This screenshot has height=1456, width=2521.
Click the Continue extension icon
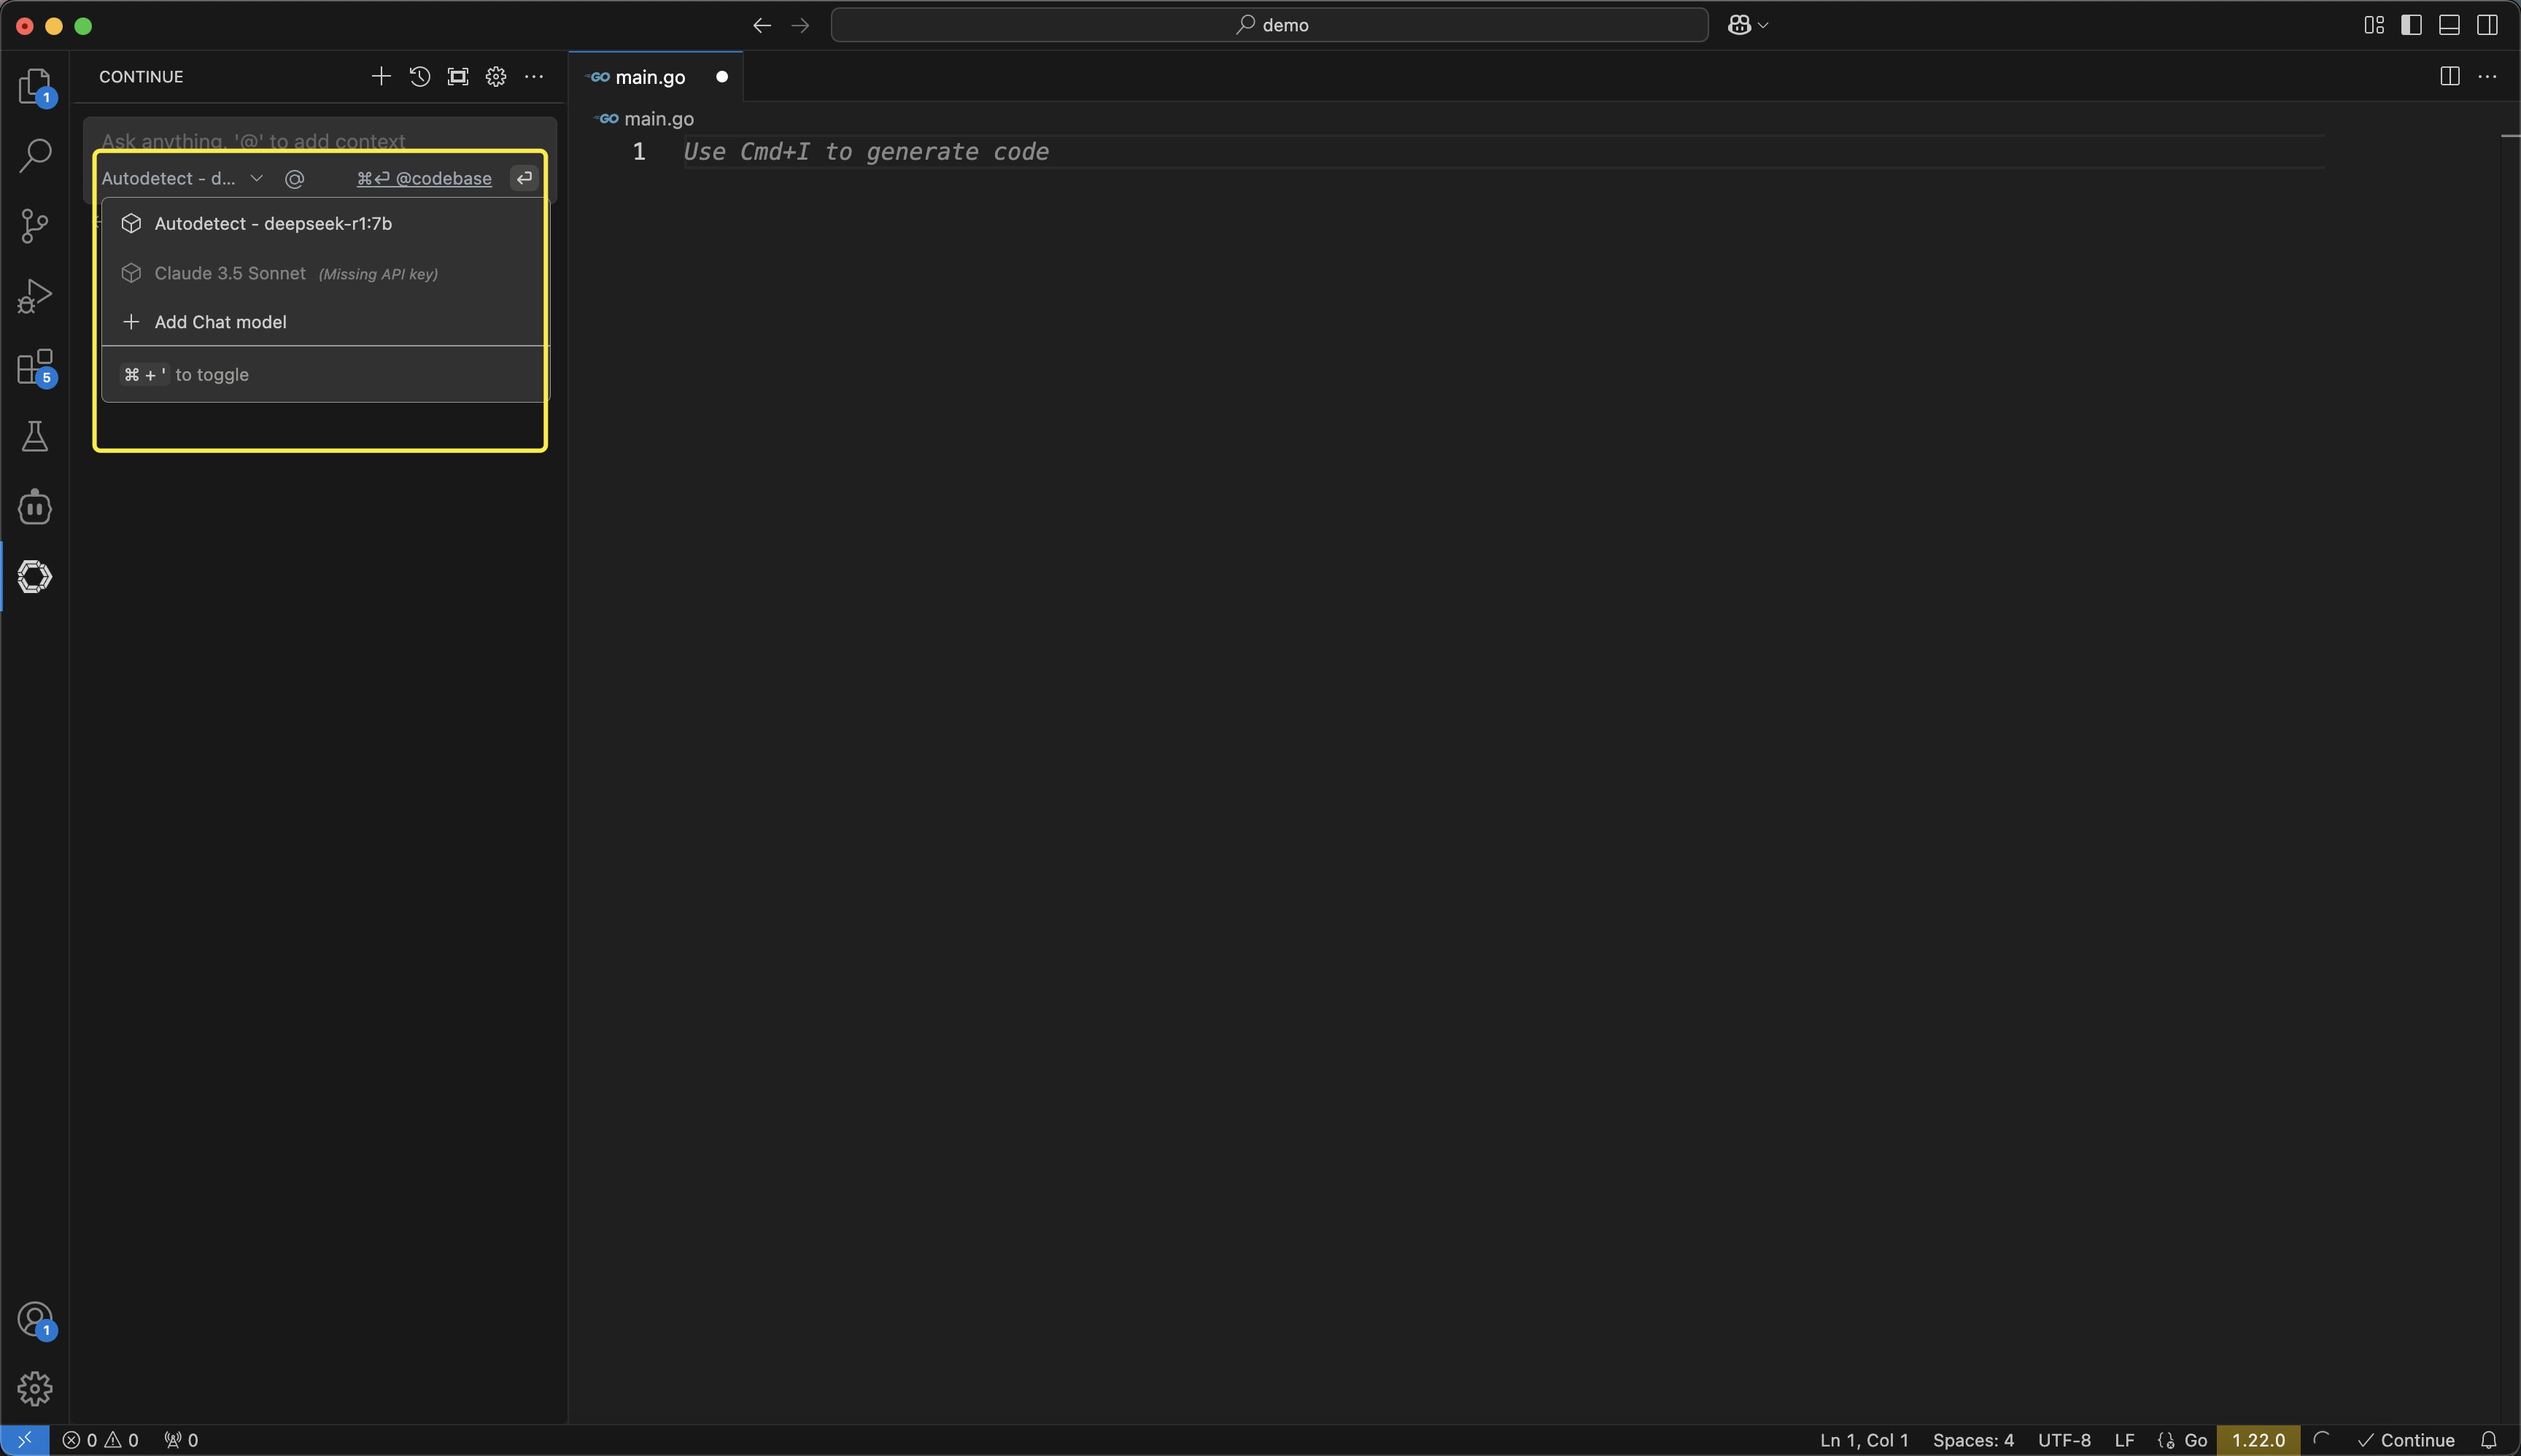point(35,577)
